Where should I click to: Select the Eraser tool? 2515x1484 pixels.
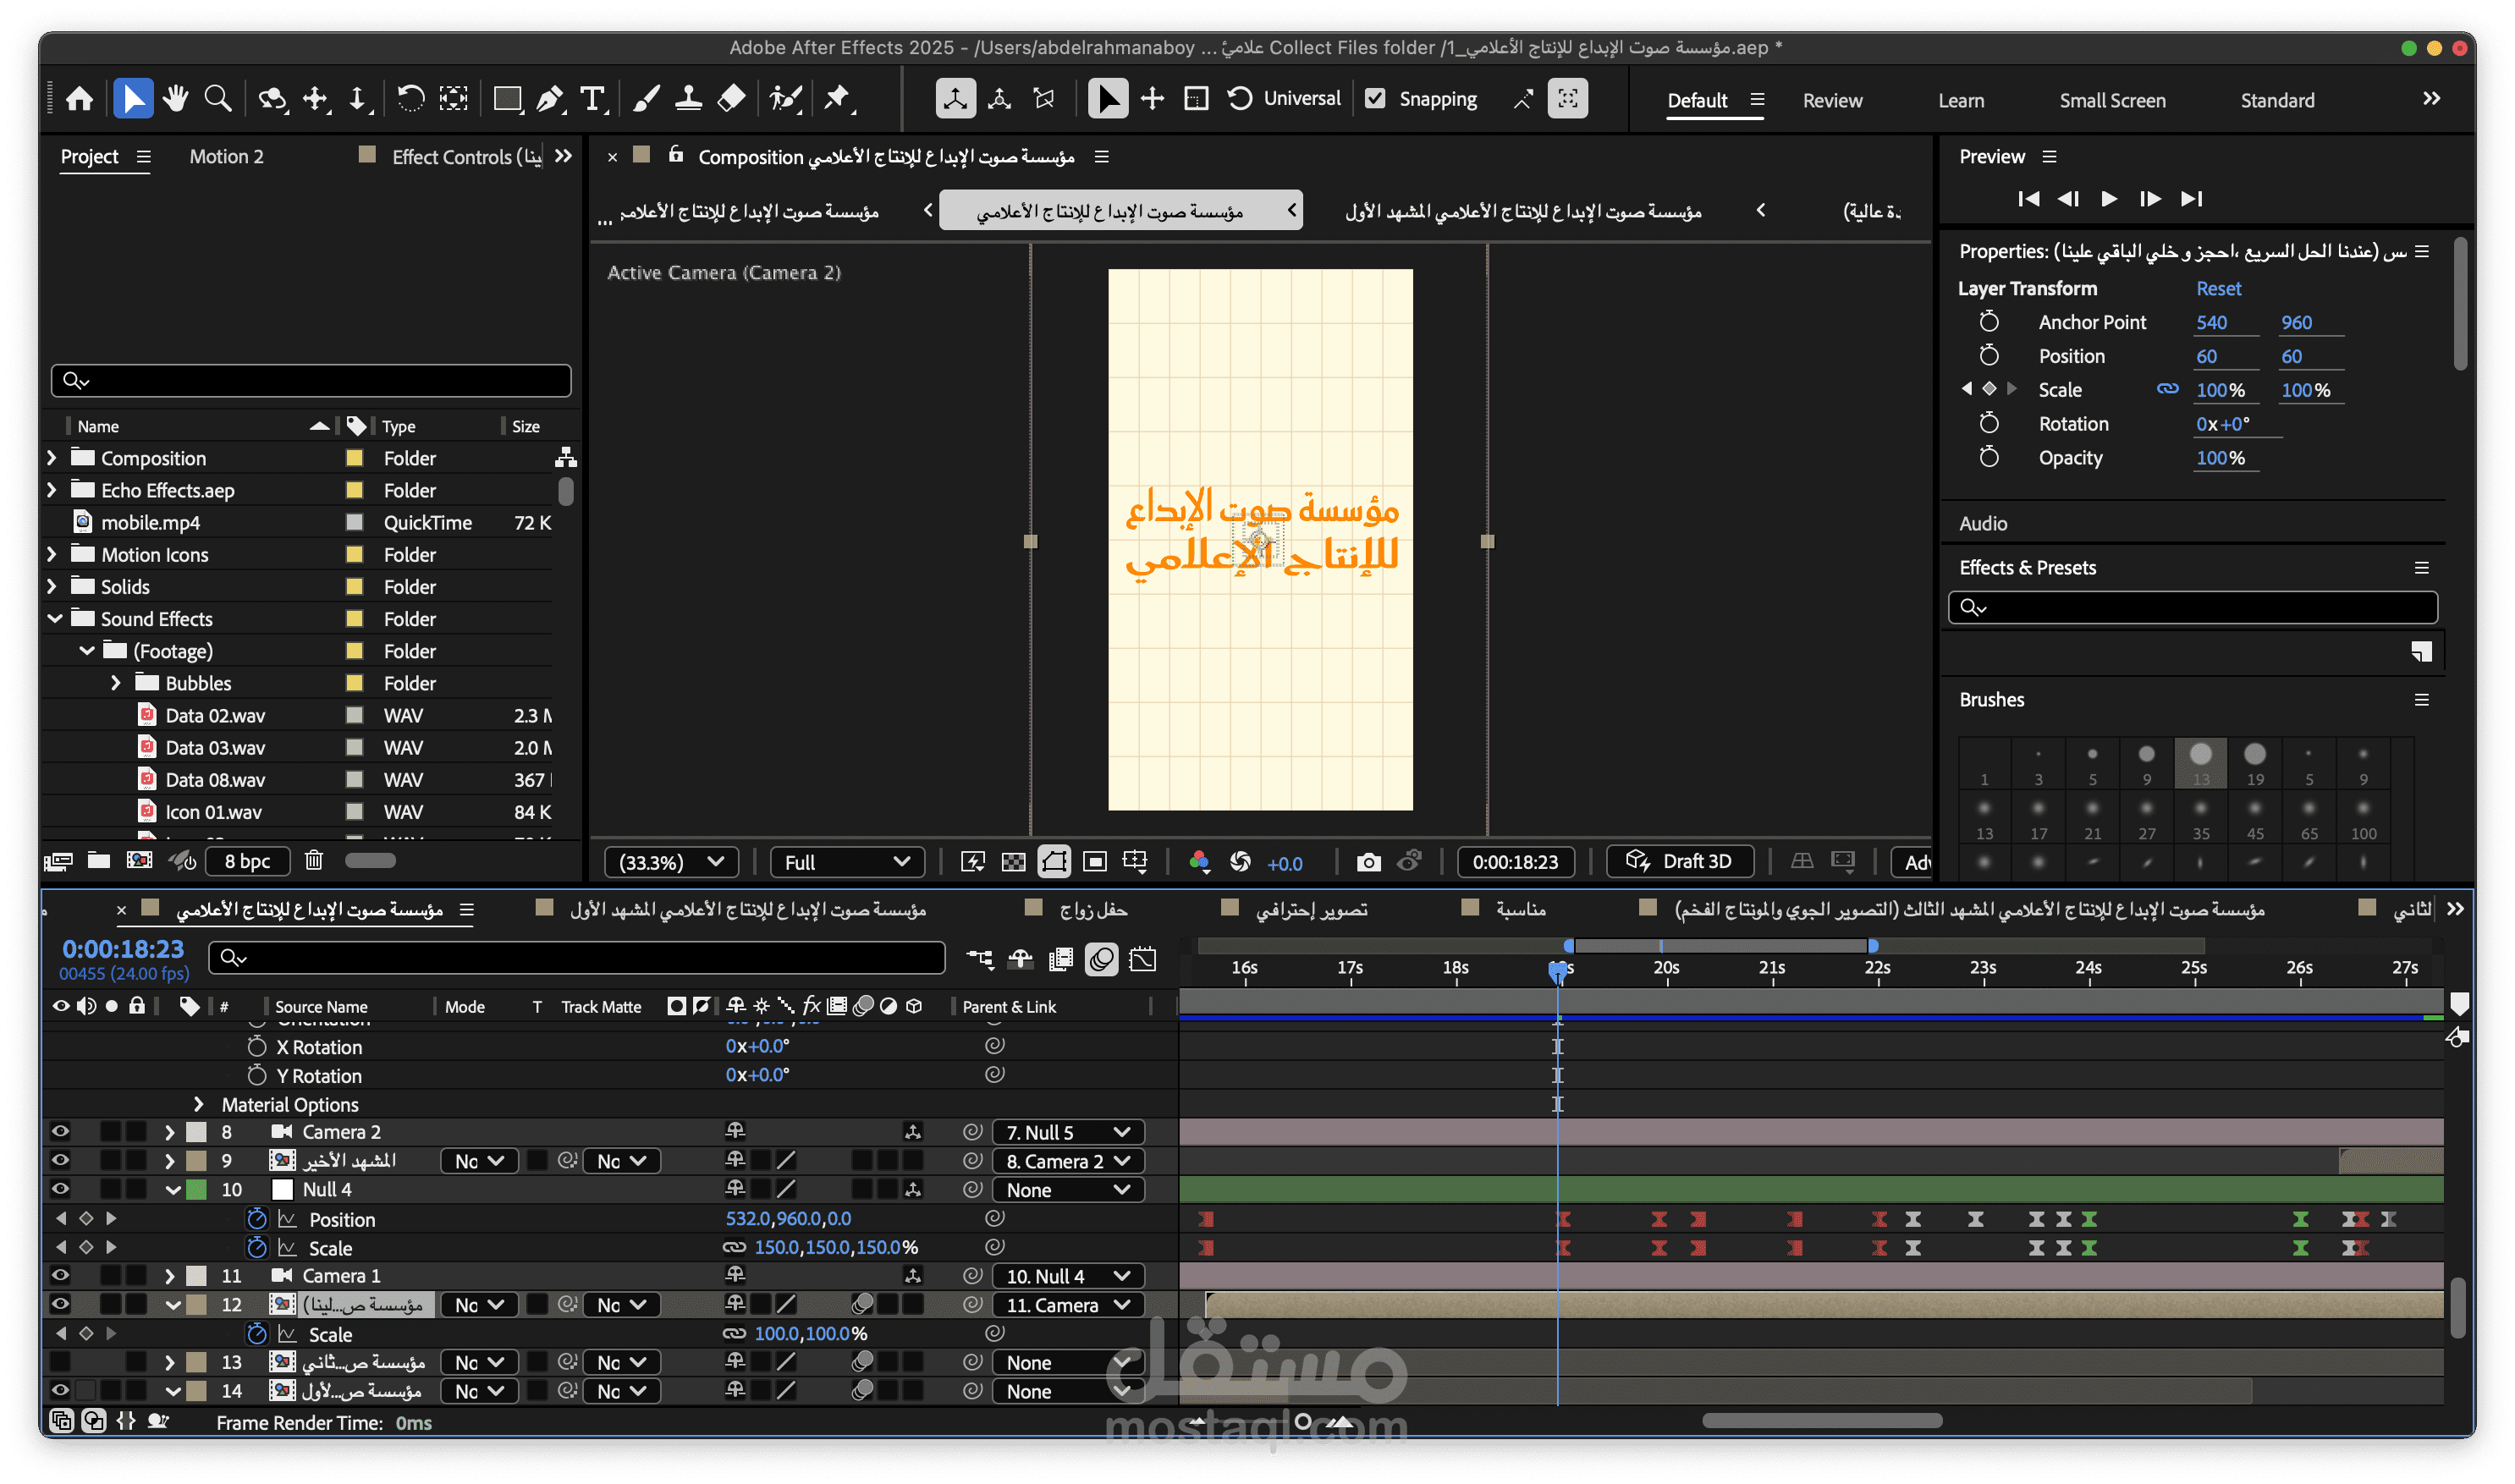point(732,99)
